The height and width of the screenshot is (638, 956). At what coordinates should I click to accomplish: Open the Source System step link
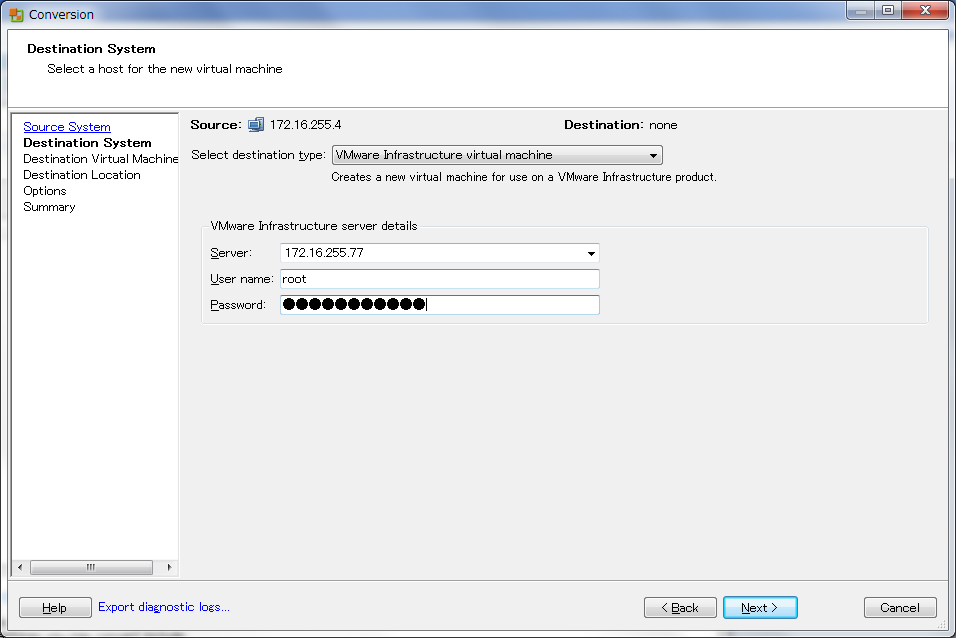tap(67, 127)
